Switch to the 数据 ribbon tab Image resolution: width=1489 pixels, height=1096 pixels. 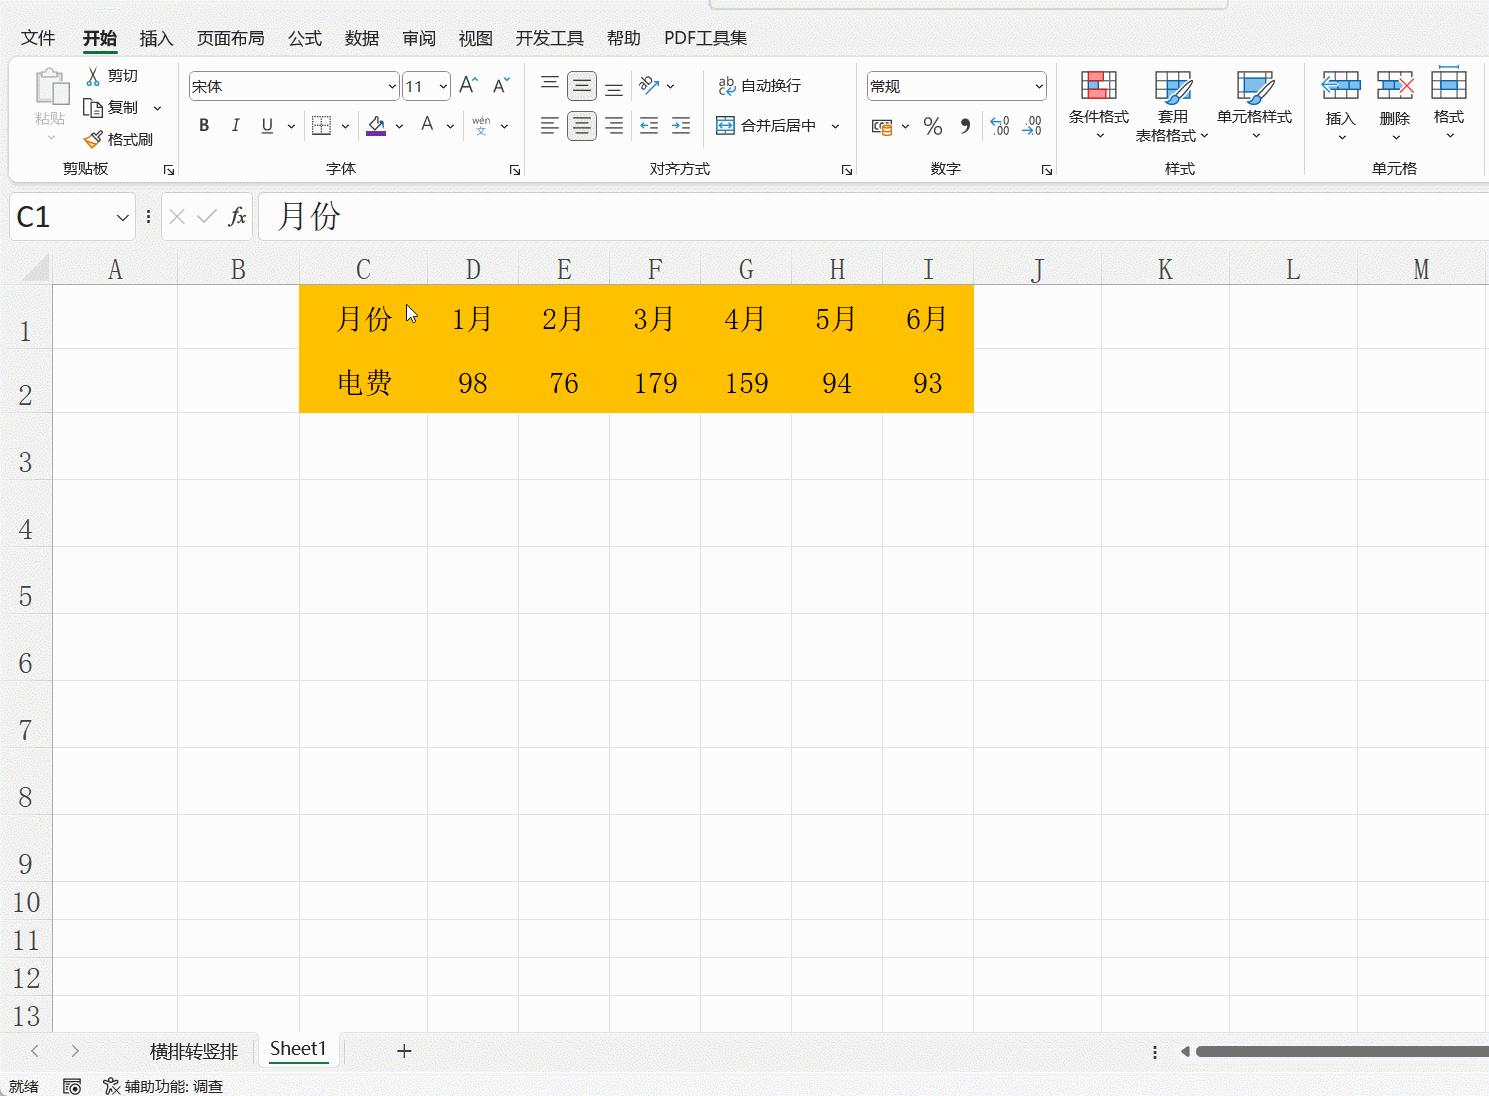point(361,38)
